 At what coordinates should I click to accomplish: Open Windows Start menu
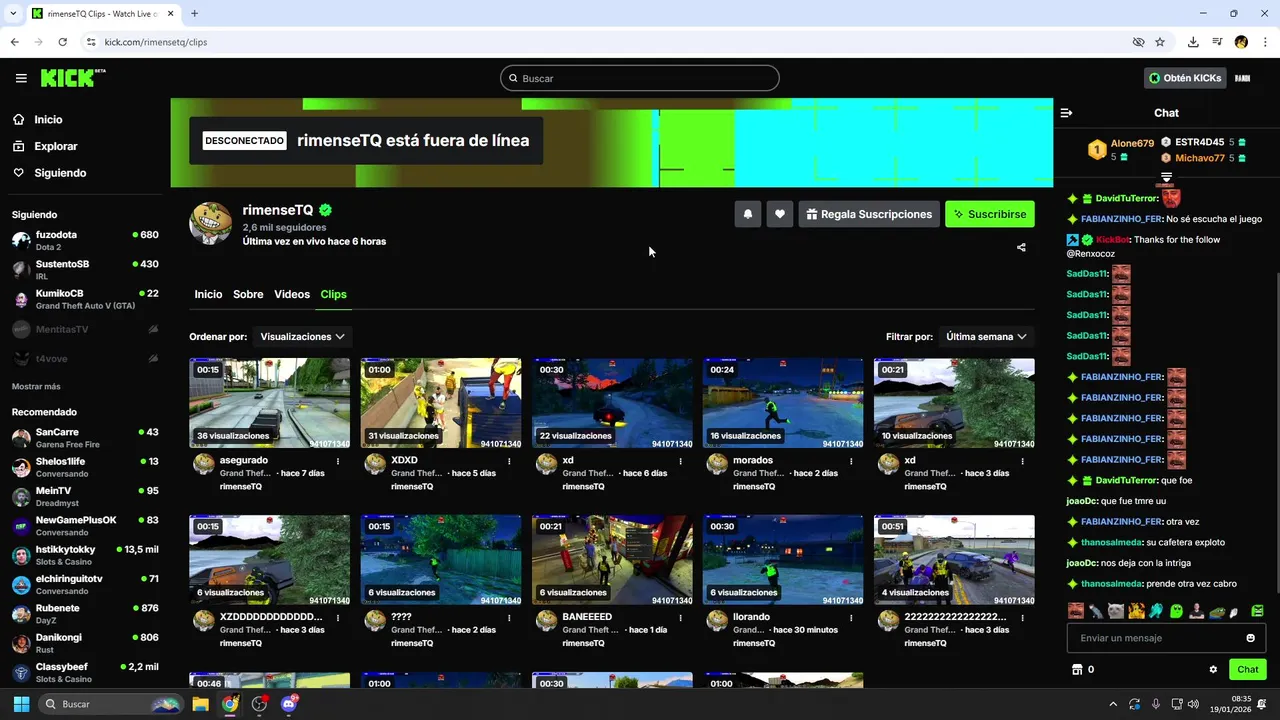pyautogui.click(x=21, y=704)
